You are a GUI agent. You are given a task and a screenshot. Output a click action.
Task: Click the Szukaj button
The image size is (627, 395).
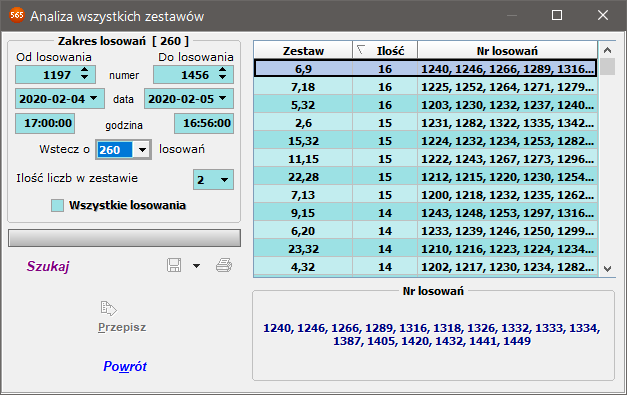point(48,266)
